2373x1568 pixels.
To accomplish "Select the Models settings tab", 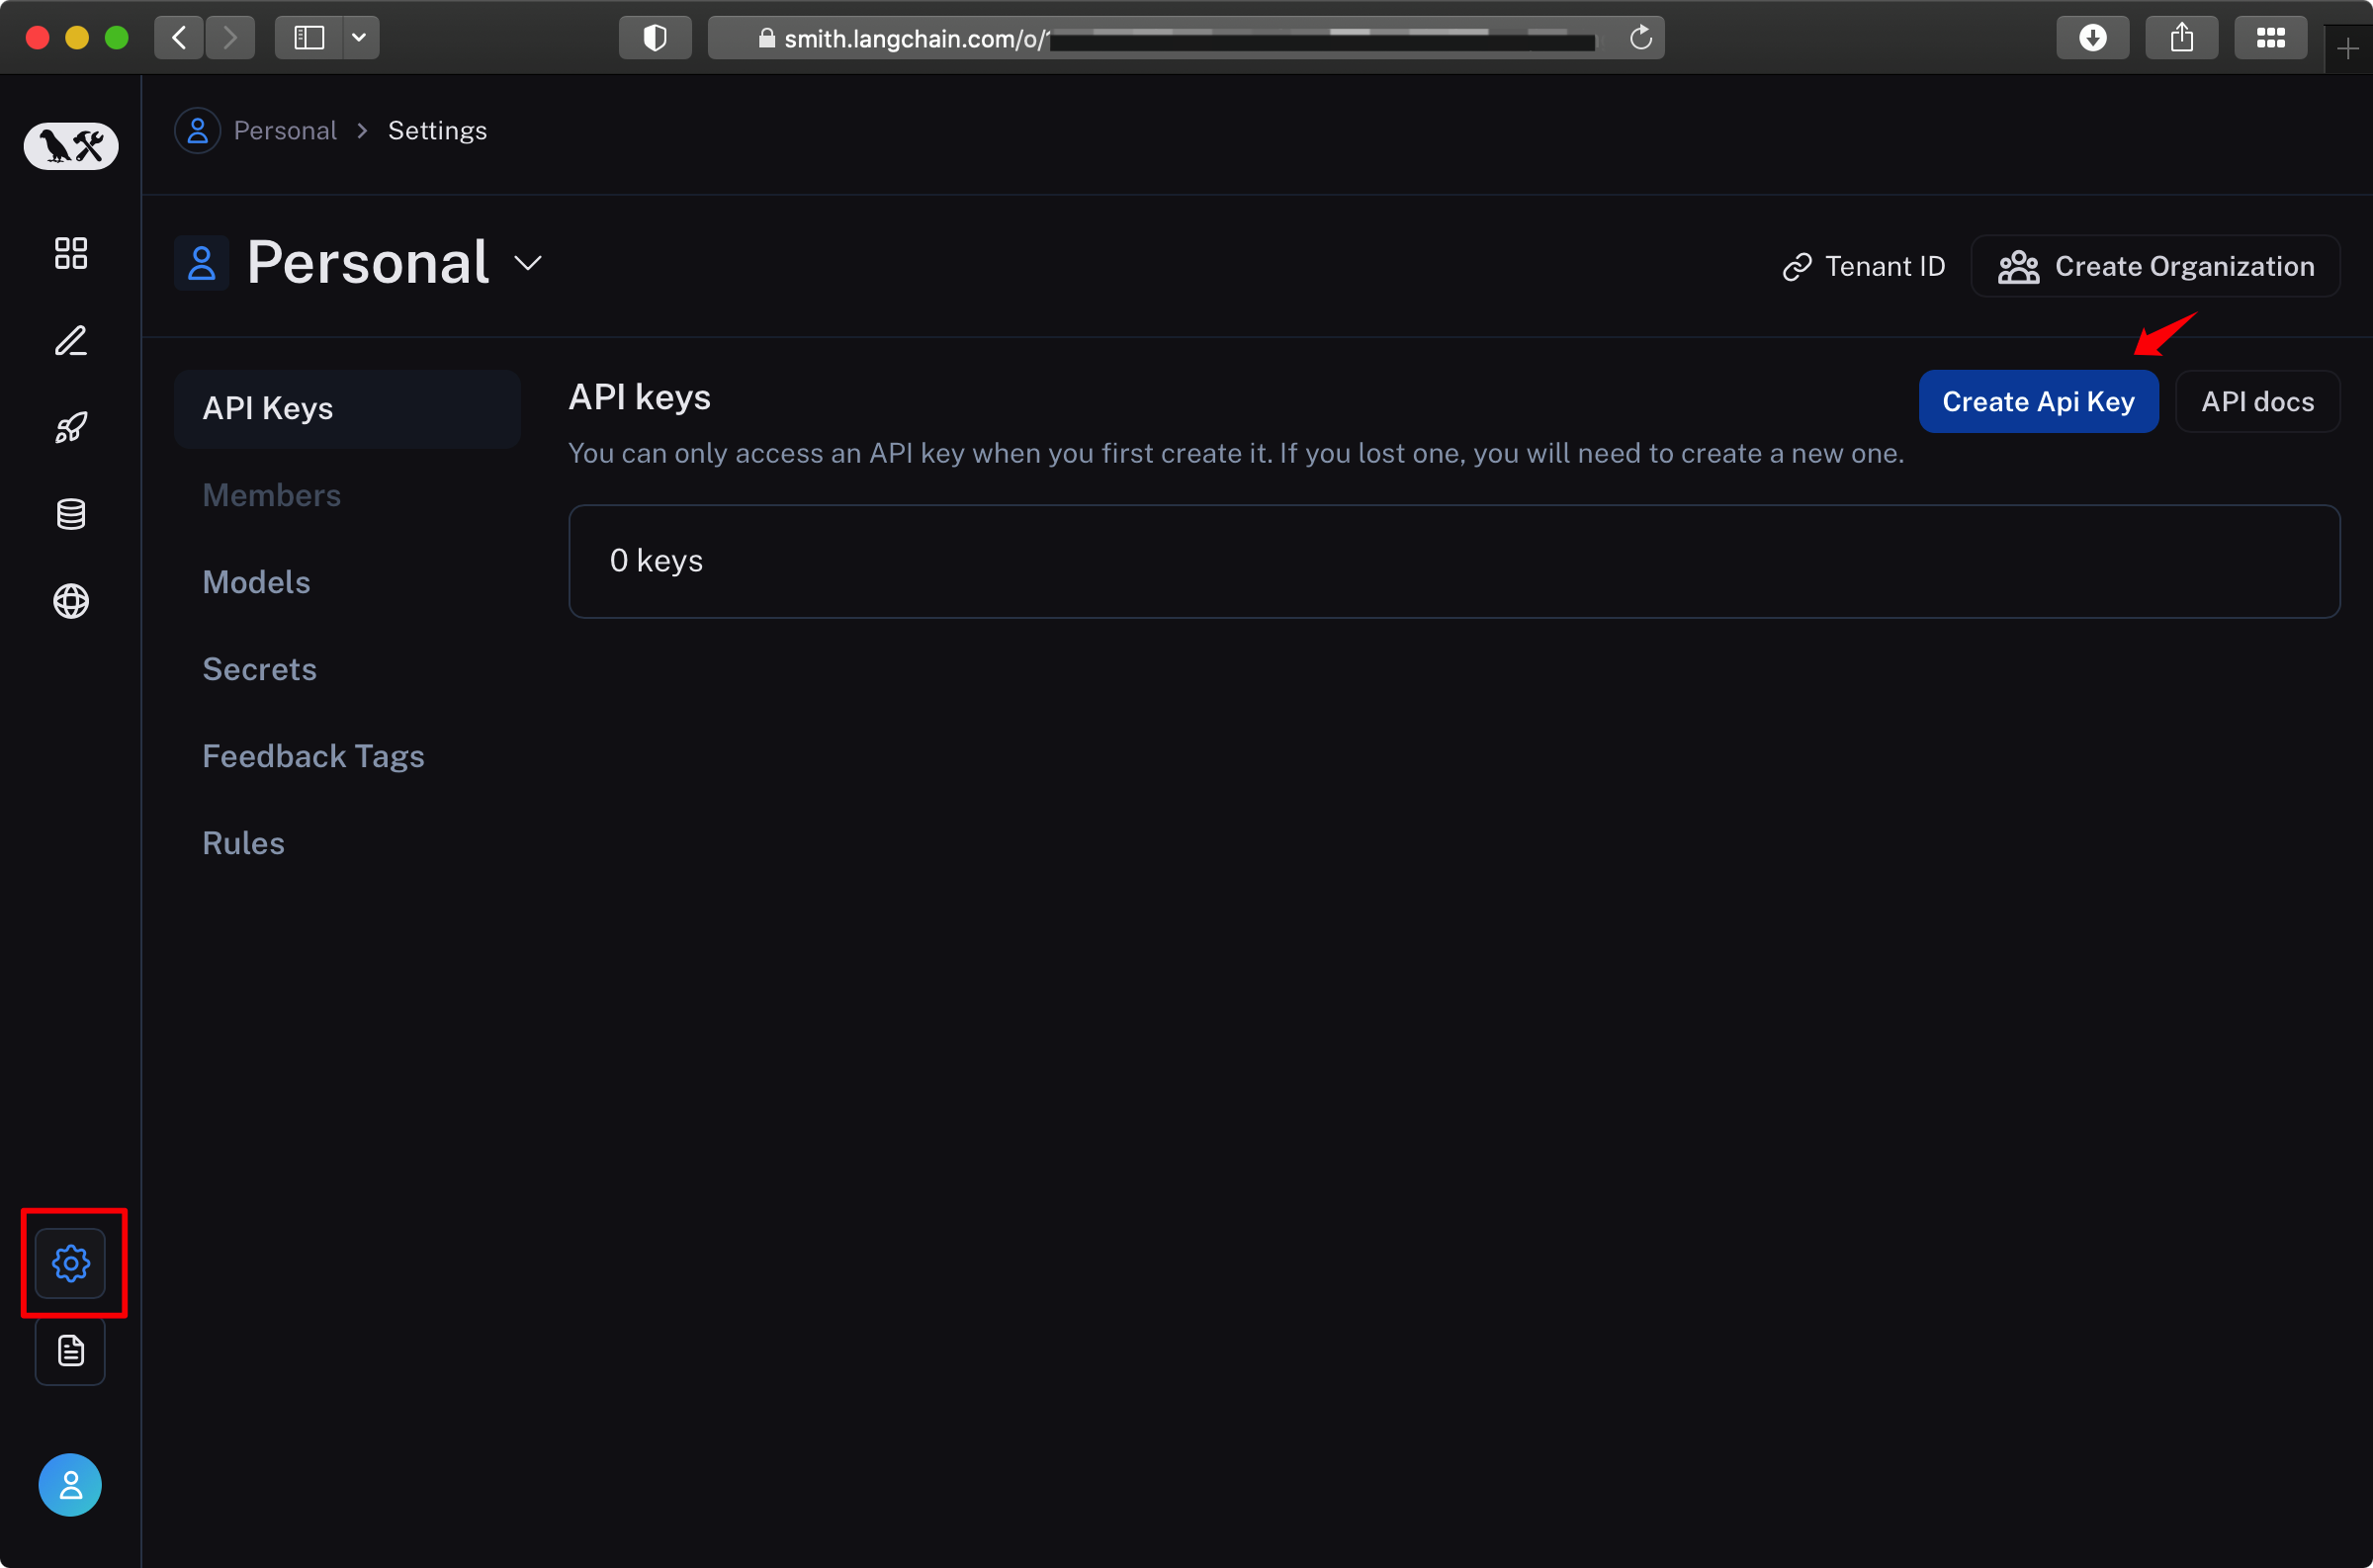I will click(256, 582).
